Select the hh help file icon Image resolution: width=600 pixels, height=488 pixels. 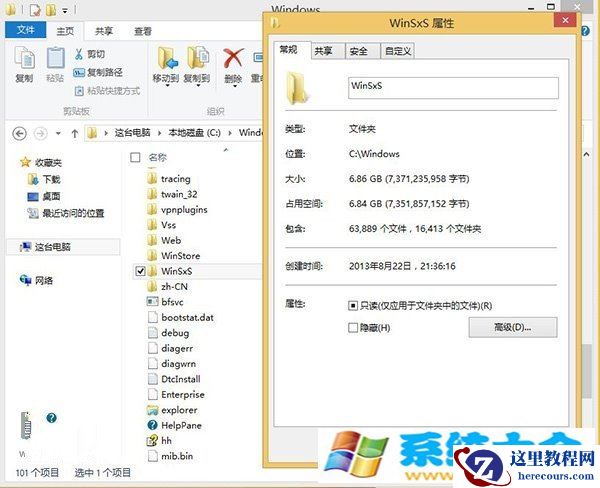pos(152,441)
